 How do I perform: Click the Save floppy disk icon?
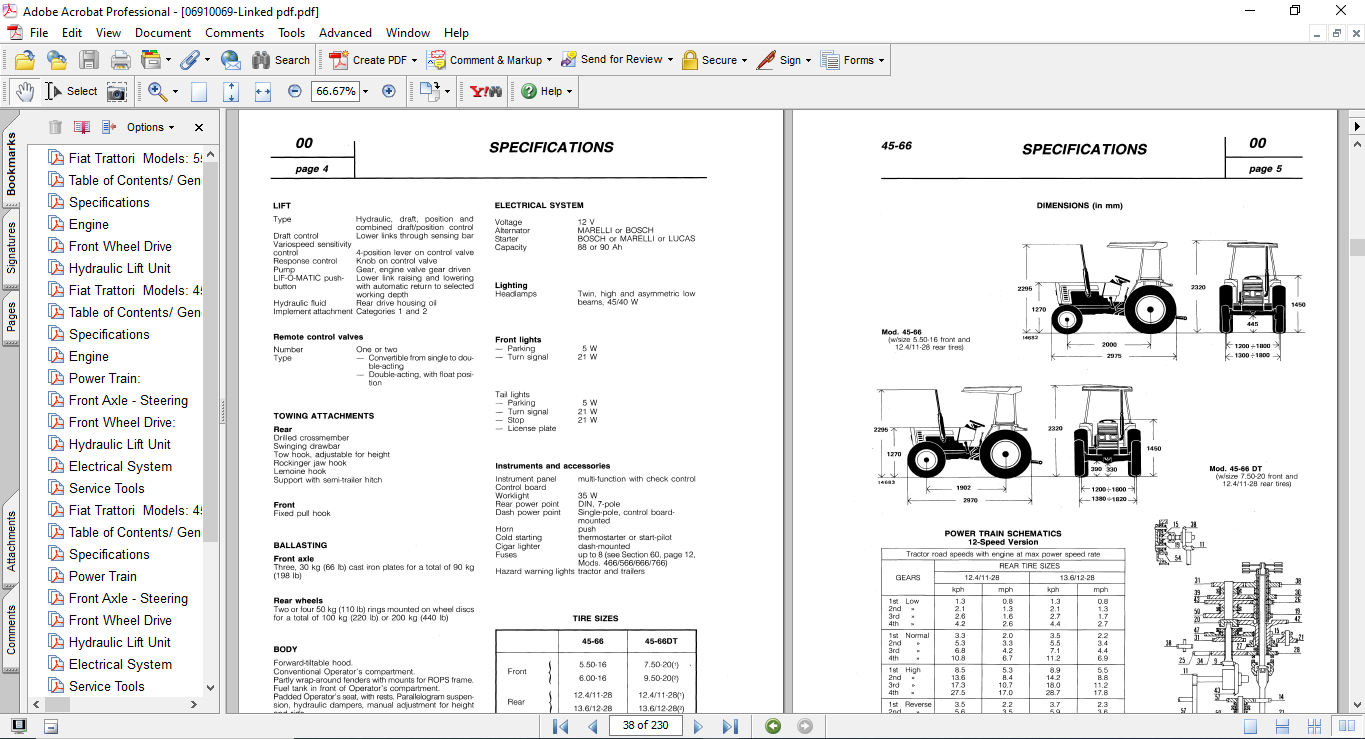(89, 60)
